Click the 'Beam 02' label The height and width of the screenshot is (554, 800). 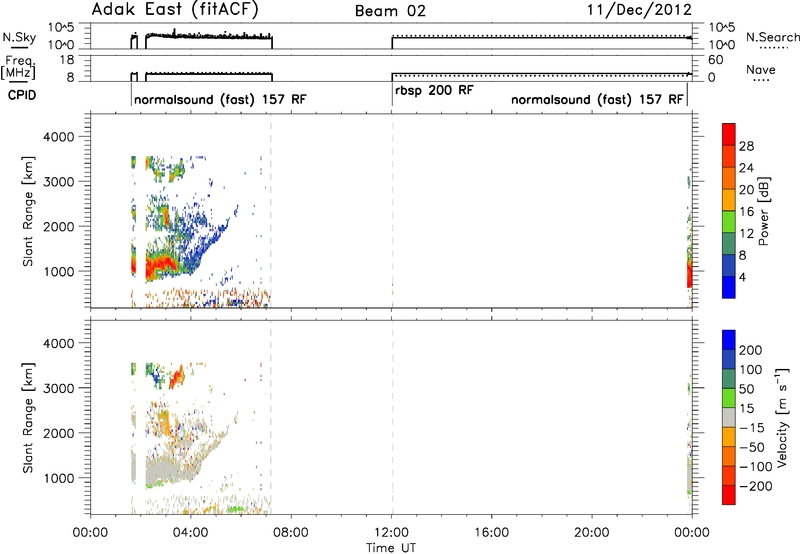coord(390,11)
